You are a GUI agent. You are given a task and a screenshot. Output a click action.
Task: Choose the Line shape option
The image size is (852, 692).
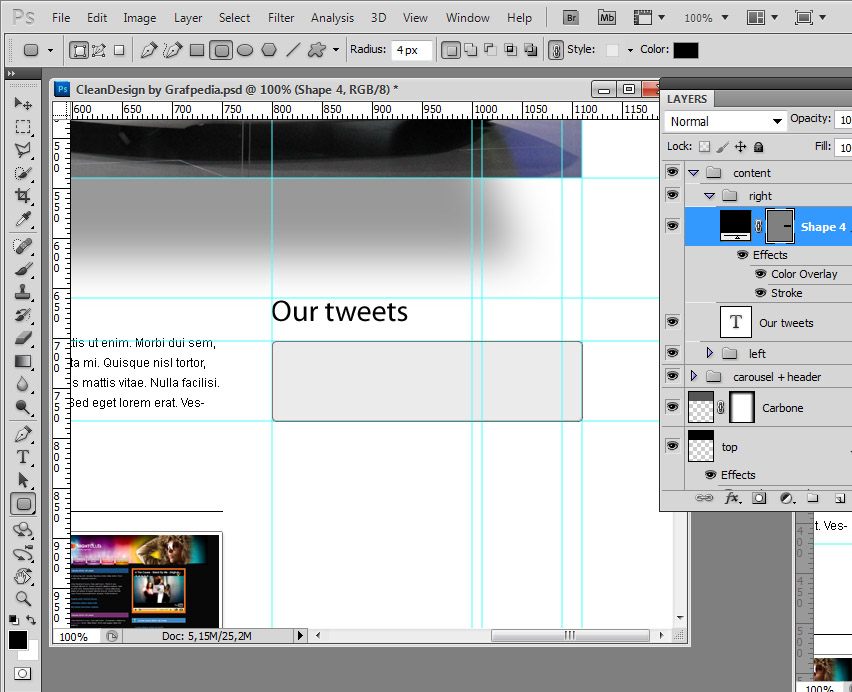293,51
